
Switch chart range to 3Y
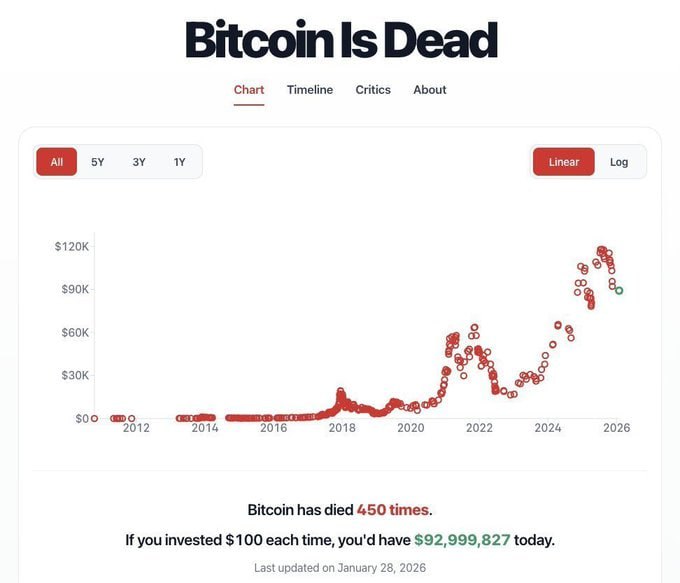(x=139, y=162)
